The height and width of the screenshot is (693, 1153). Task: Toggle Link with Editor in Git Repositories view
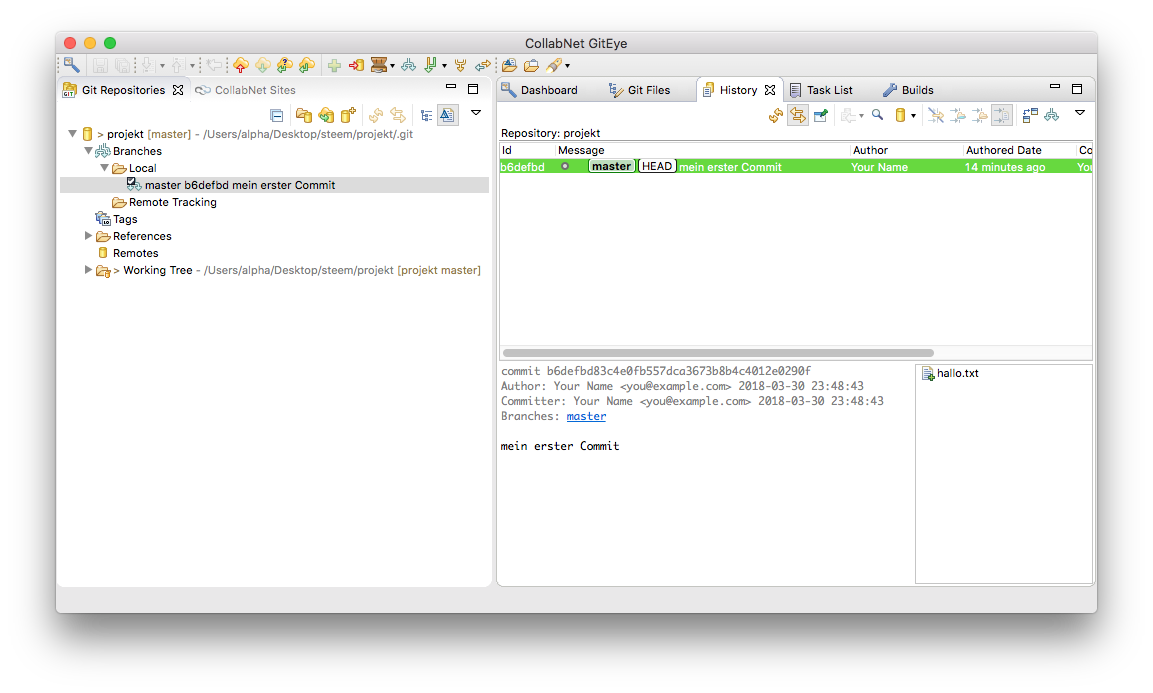pos(398,115)
